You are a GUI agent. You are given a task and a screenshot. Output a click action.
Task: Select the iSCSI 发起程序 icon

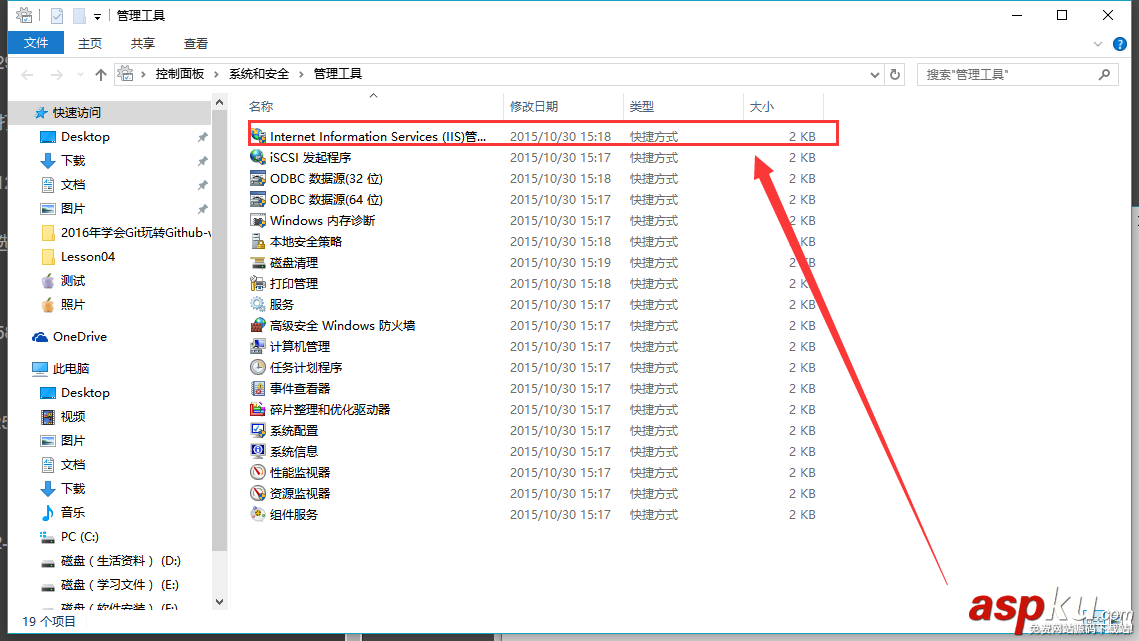click(258, 157)
